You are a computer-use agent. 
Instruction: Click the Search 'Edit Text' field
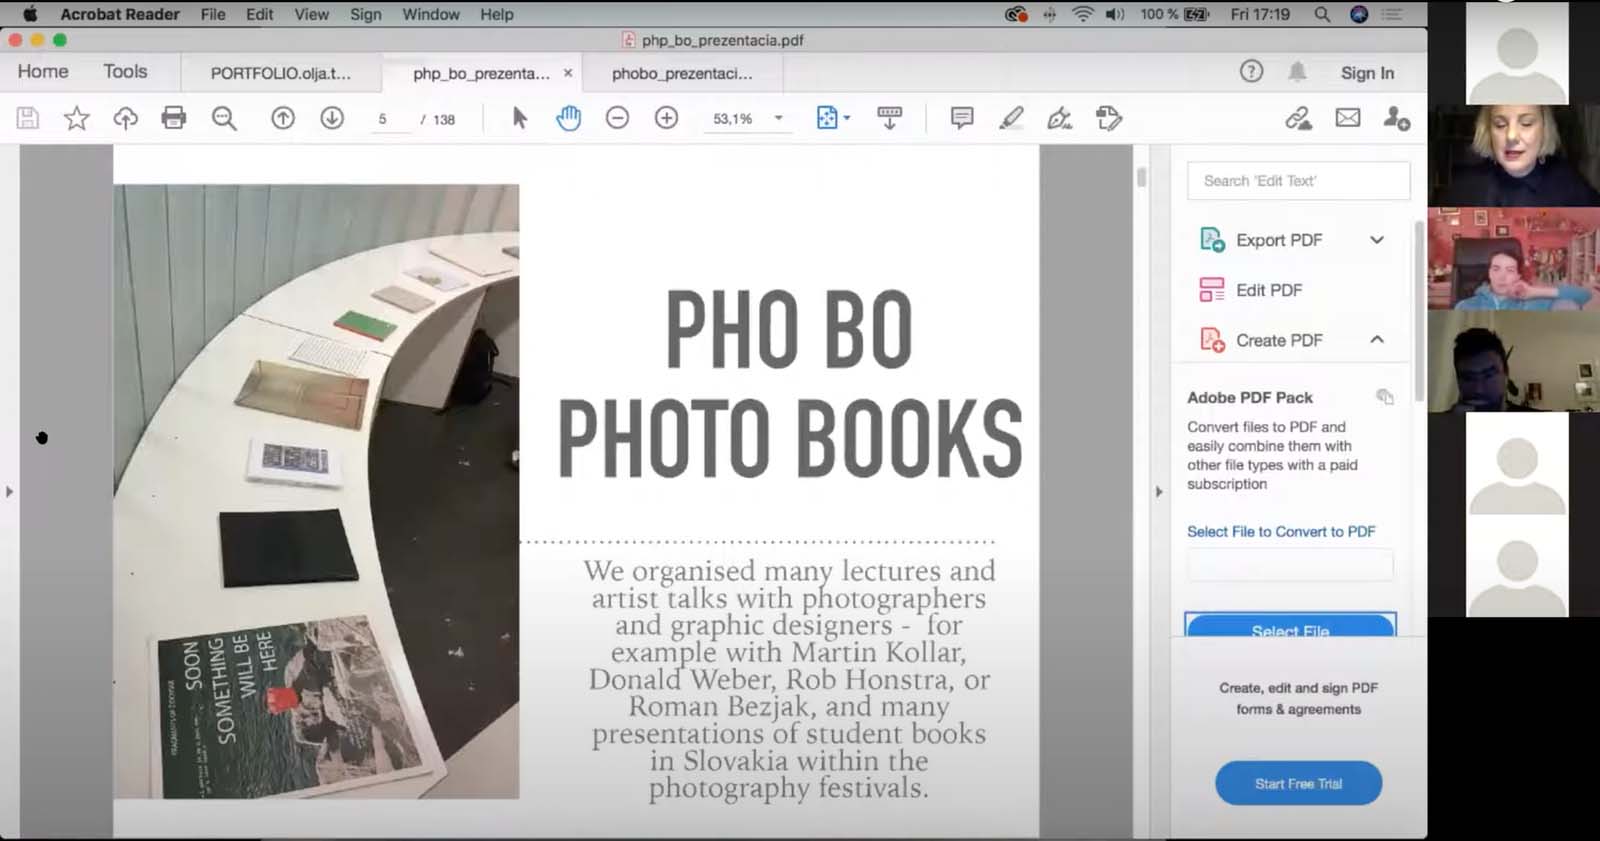click(1298, 181)
